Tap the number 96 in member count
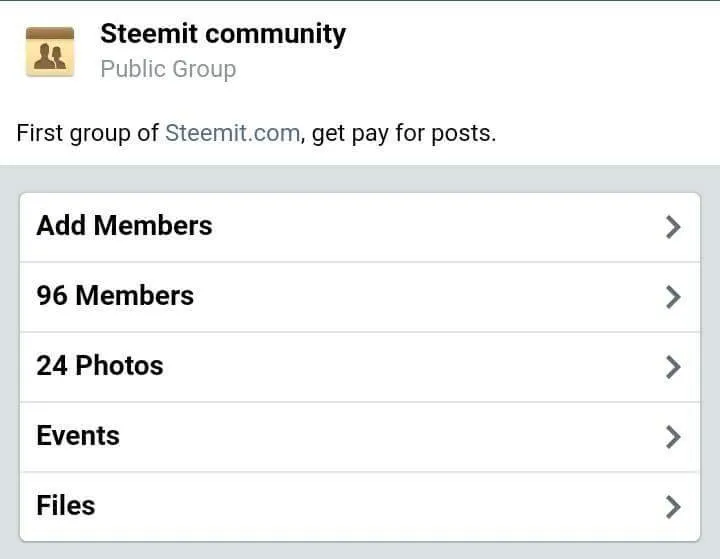This screenshot has width=720, height=559. [x=52, y=295]
